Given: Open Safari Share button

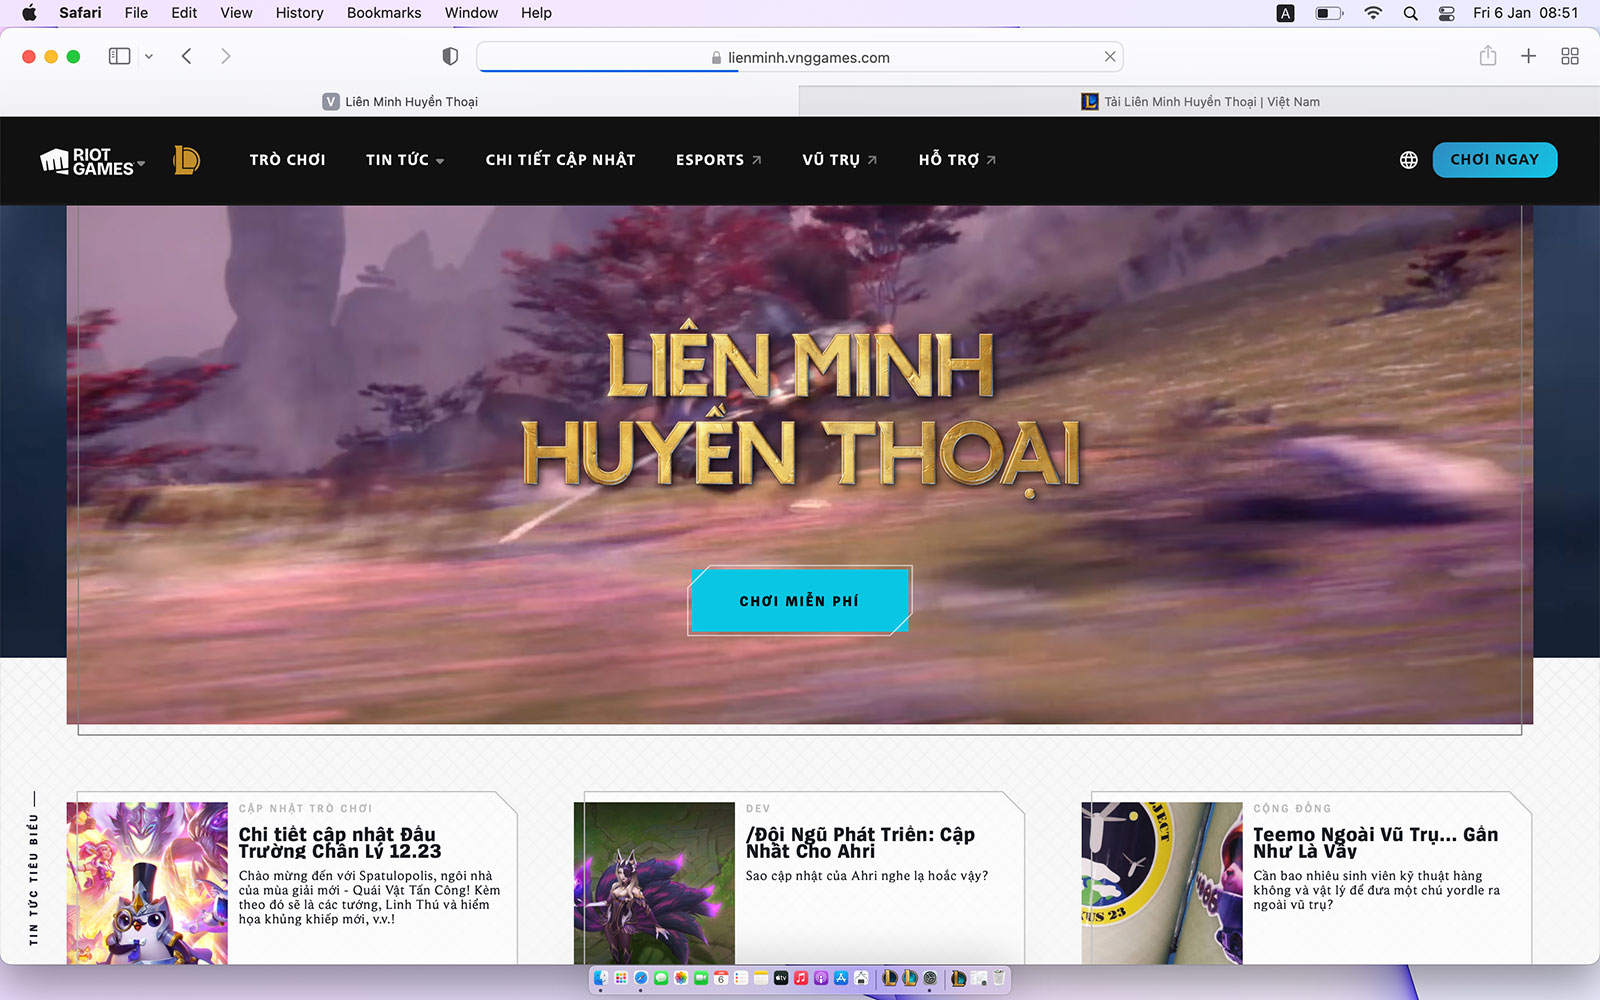Looking at the screenshot, I should tap(1488, 56).
